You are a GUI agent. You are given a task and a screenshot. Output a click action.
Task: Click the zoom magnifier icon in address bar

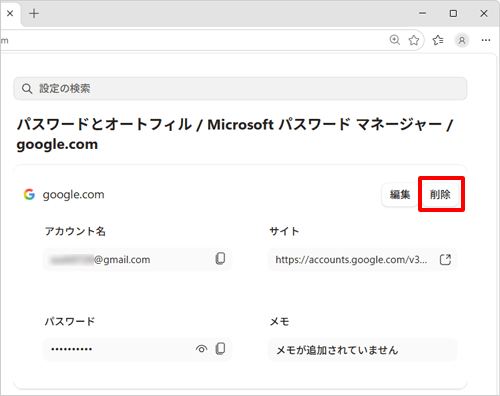(x=395, y=40)
